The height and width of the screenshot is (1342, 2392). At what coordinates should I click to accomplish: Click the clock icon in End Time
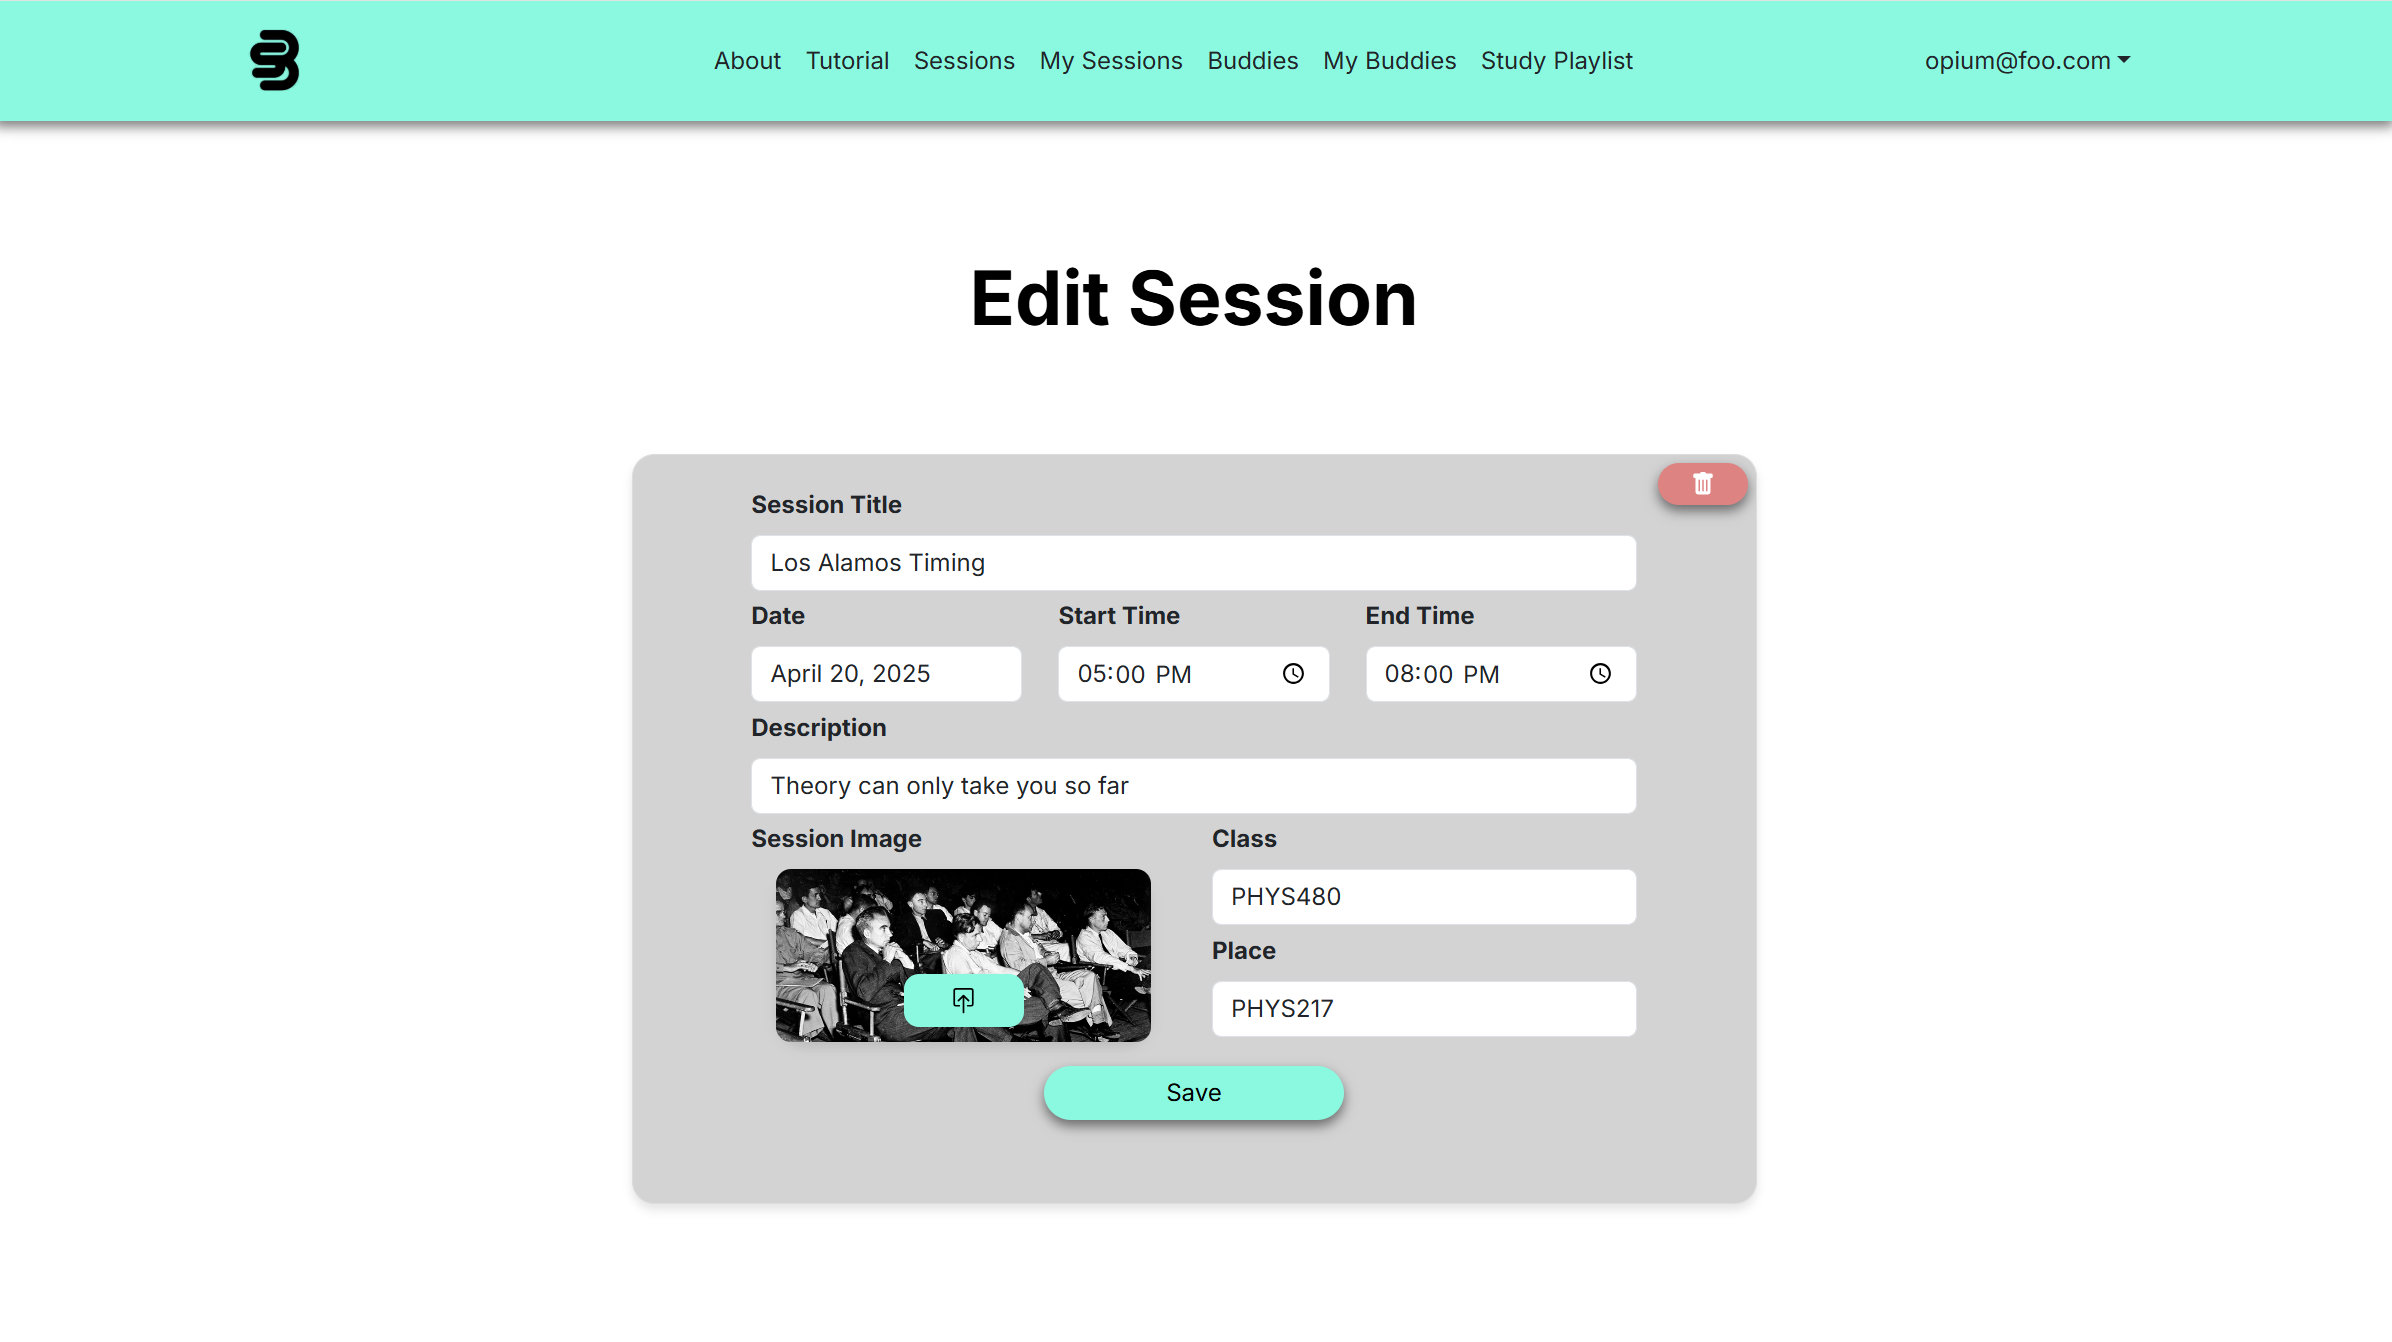tap(1602, 673)
